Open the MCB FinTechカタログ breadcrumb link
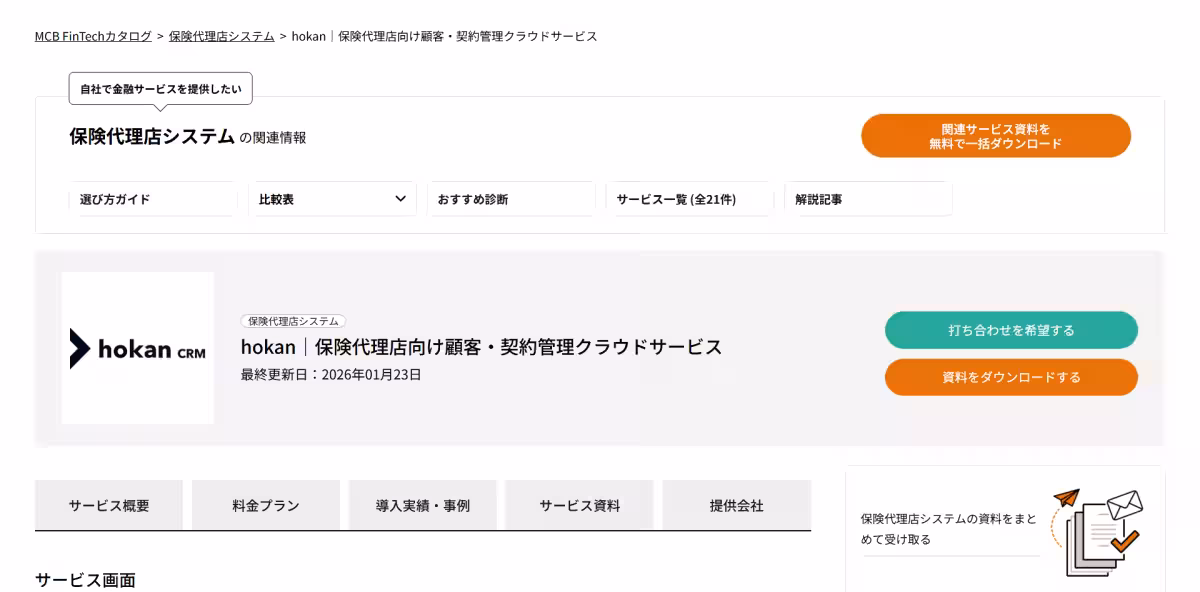Image resolution: width=1200 pixels, height=592 pixels. pos(93,36)
